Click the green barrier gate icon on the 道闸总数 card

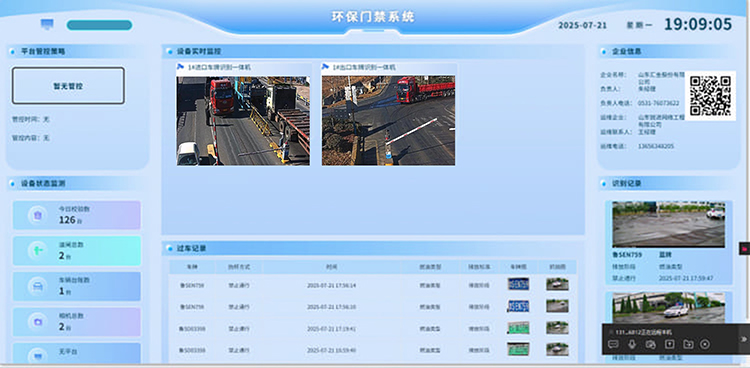click(38, 250)
